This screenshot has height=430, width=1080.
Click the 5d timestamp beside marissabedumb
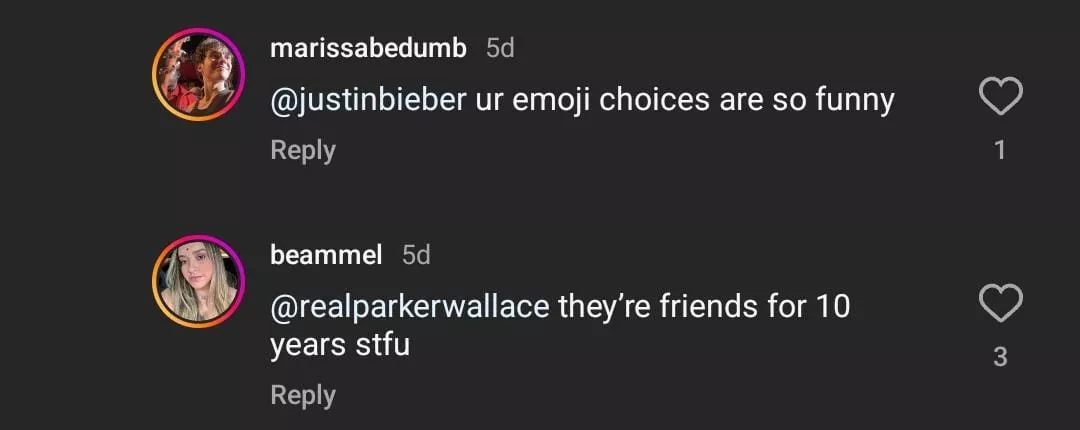pyautogui.click(x=500, y=48)
